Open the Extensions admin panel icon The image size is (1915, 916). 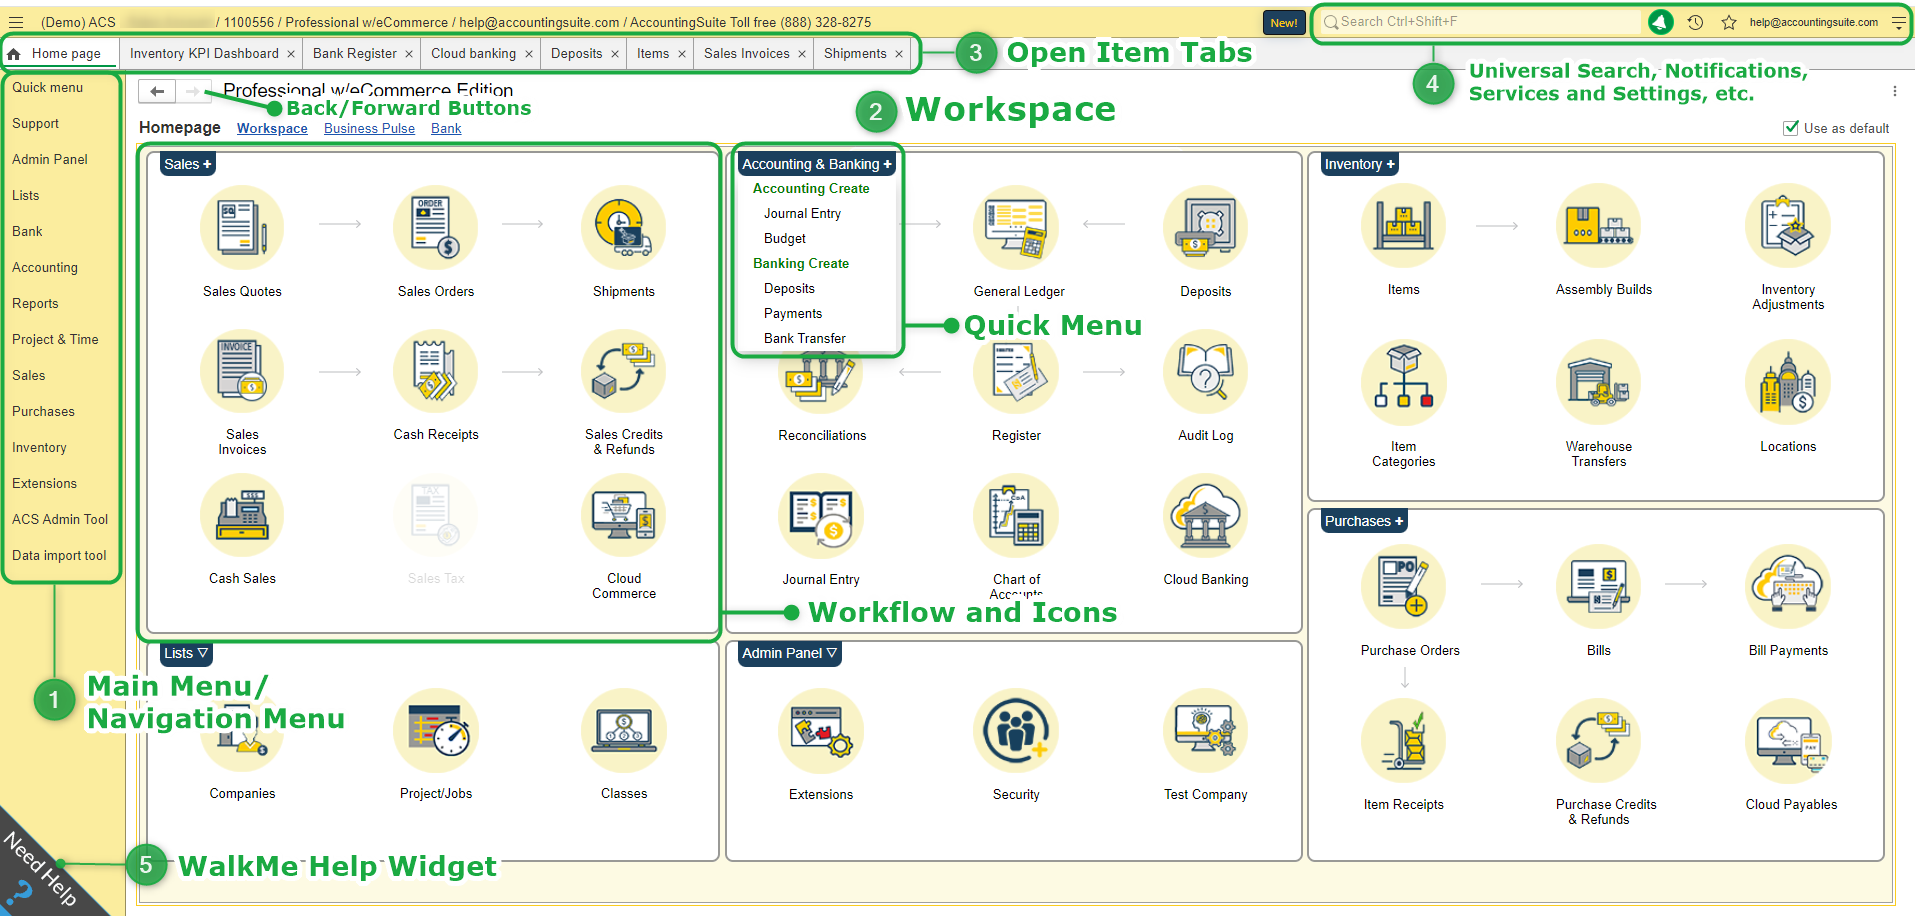coord(821,731)
